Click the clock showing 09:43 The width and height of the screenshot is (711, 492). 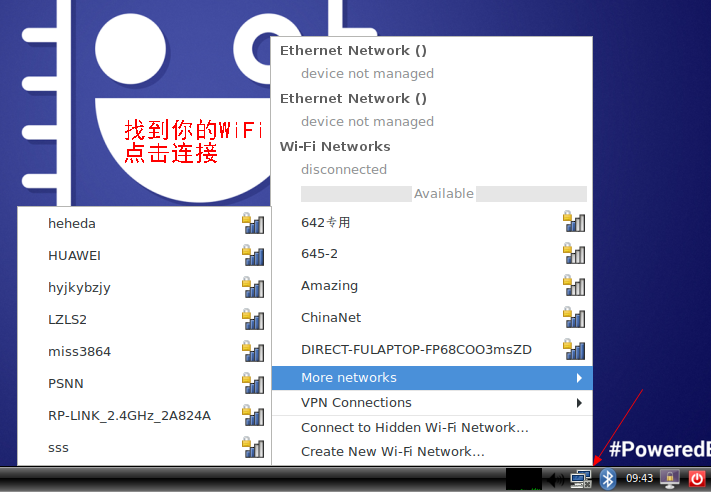(x=639, y=478)
